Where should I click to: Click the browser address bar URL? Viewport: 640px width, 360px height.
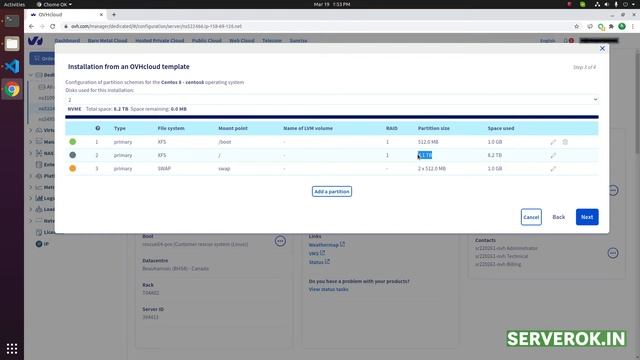156,26
